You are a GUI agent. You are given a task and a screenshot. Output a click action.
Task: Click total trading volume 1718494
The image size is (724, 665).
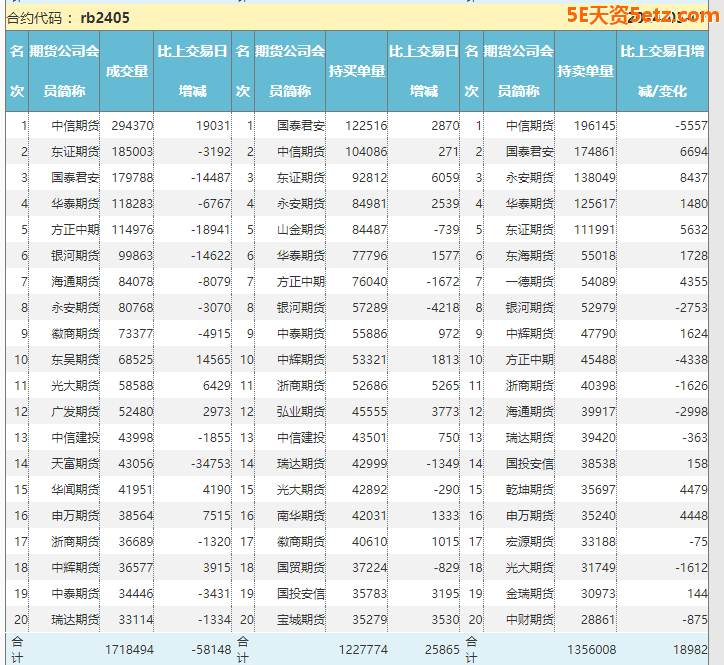pyautogui.click(x=129, y=649)
